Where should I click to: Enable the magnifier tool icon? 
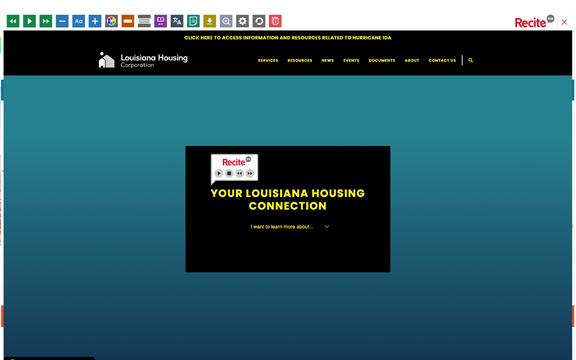pyautogui.click(x=226, y=21)
